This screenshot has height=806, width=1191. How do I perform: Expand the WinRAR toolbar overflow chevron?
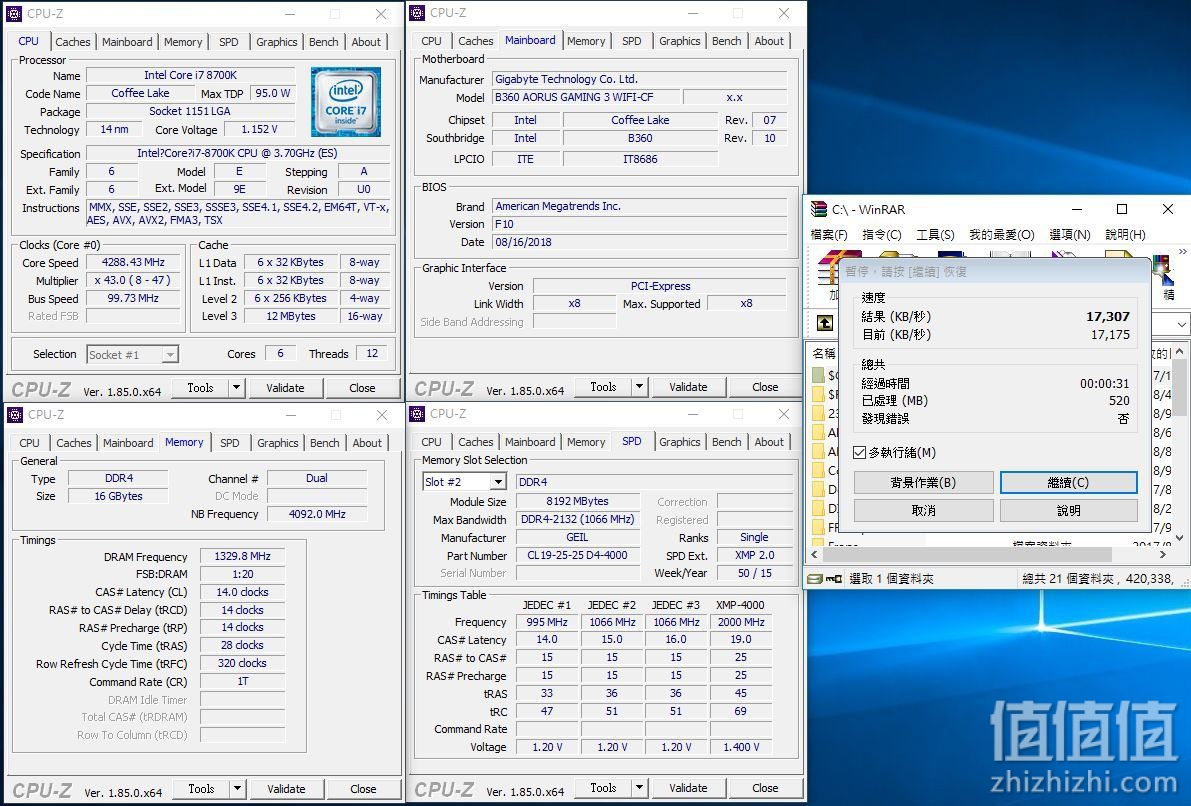(1183, 251)
